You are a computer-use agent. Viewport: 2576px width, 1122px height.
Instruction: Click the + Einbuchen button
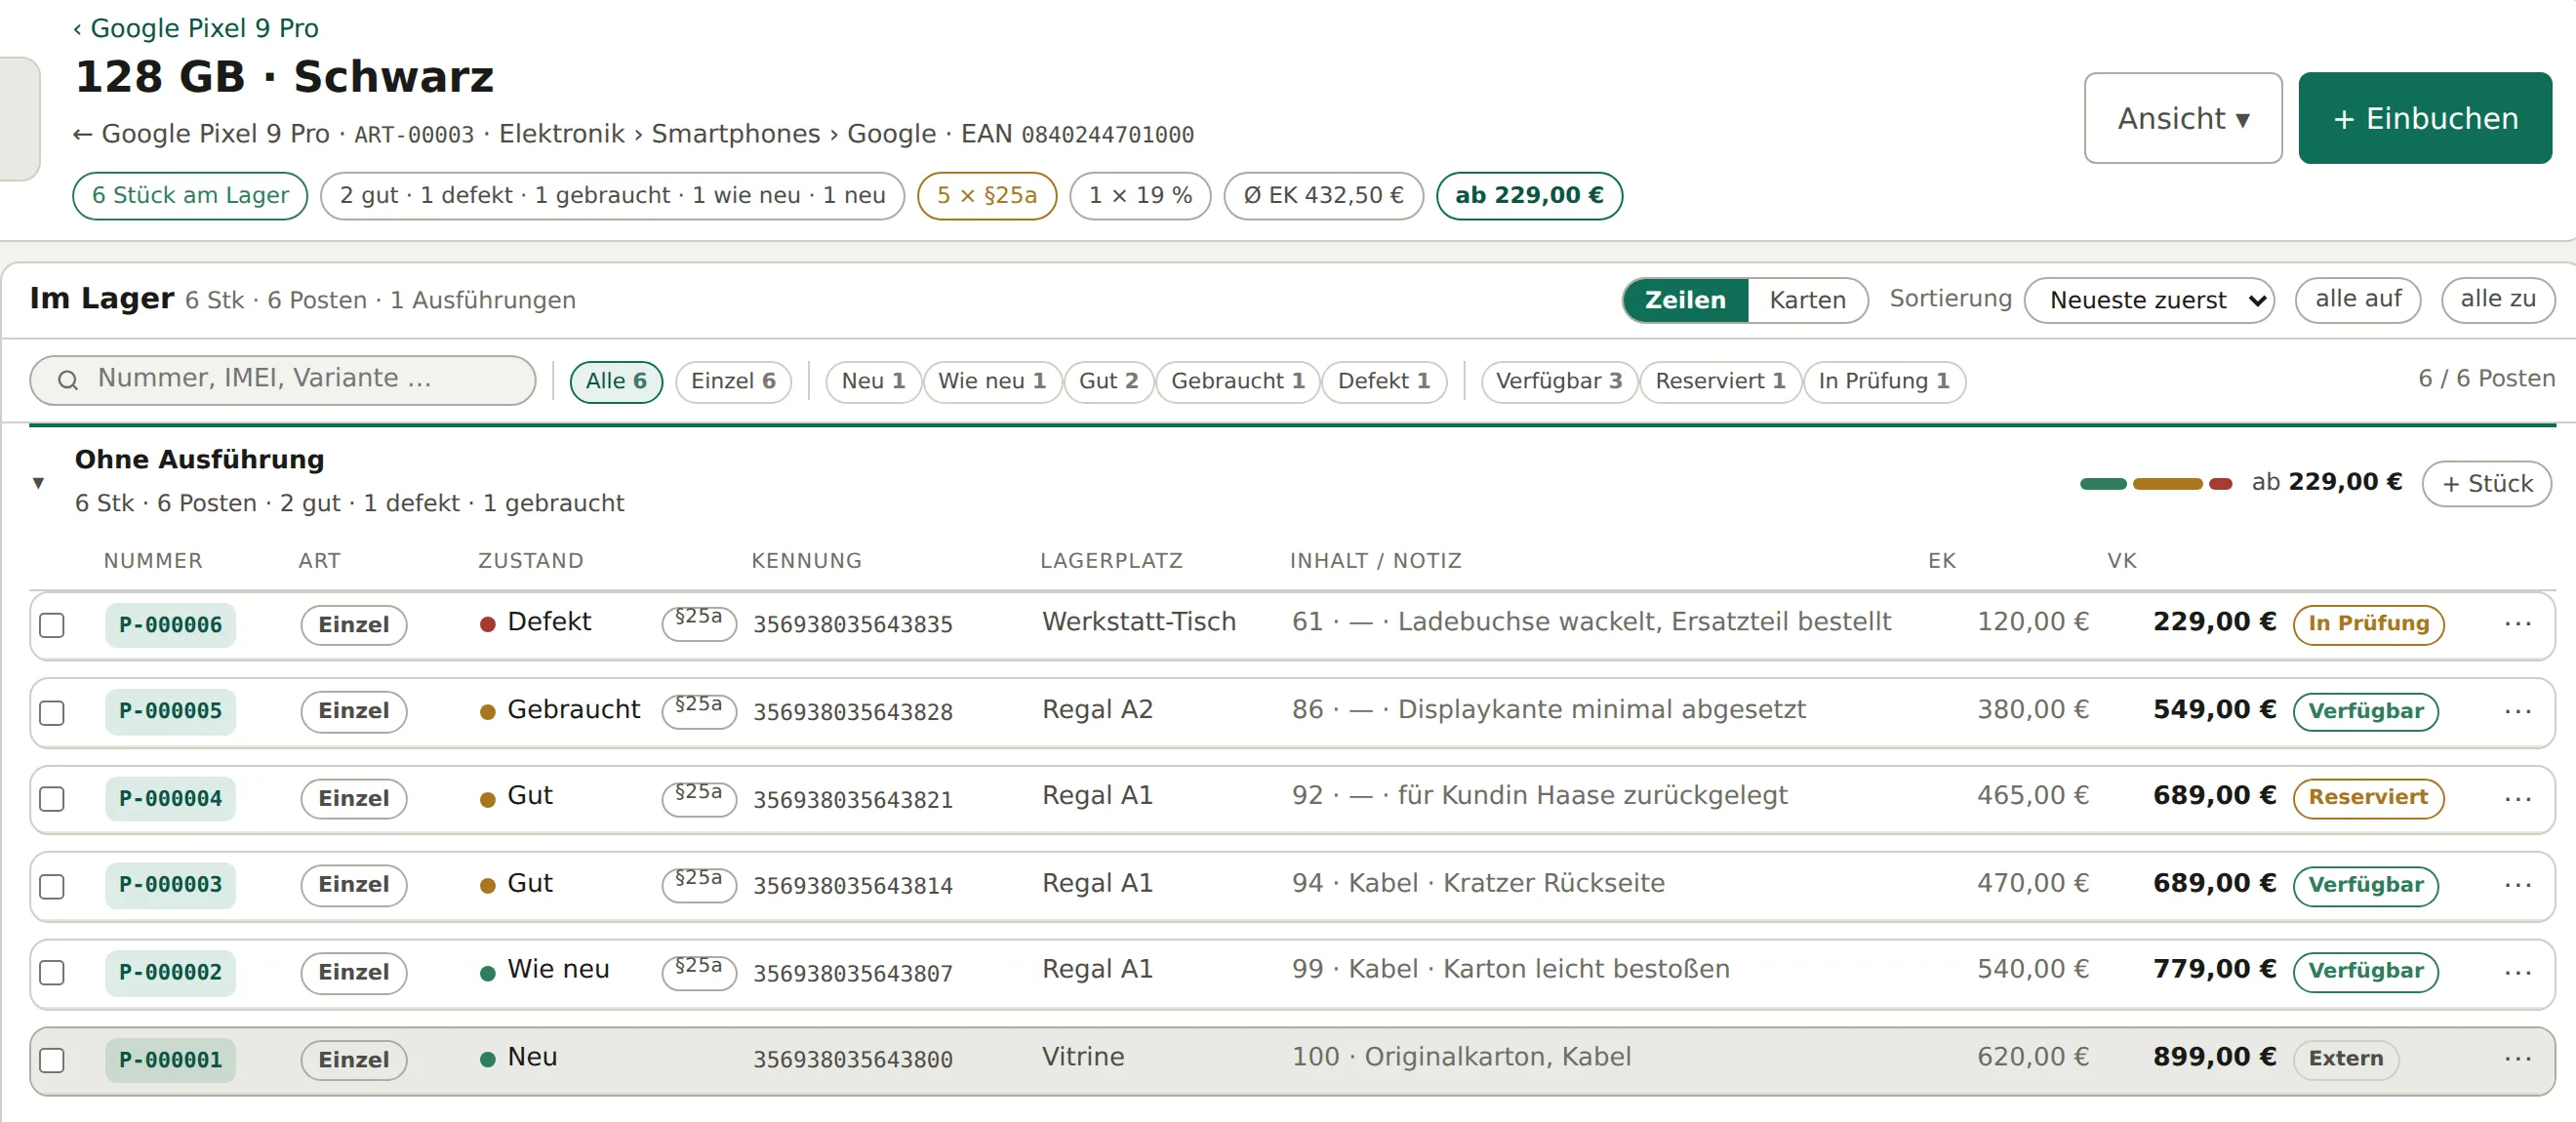click(2424, 118)
